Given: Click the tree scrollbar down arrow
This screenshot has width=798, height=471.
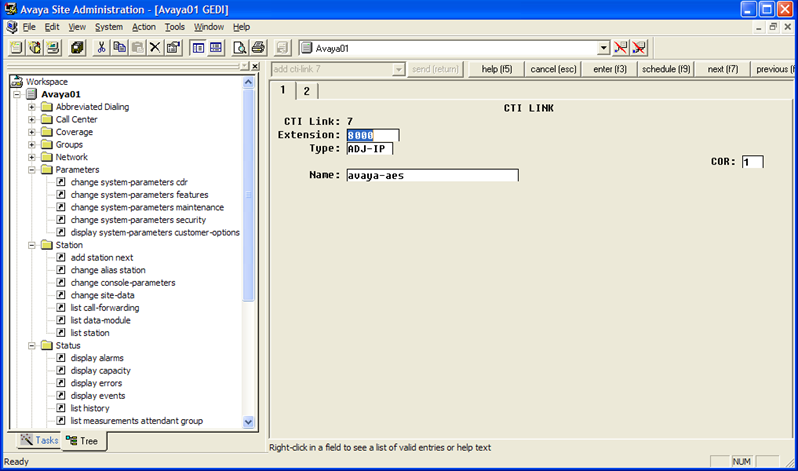Looking at the screenshot, I should click(x=248, y=422).
